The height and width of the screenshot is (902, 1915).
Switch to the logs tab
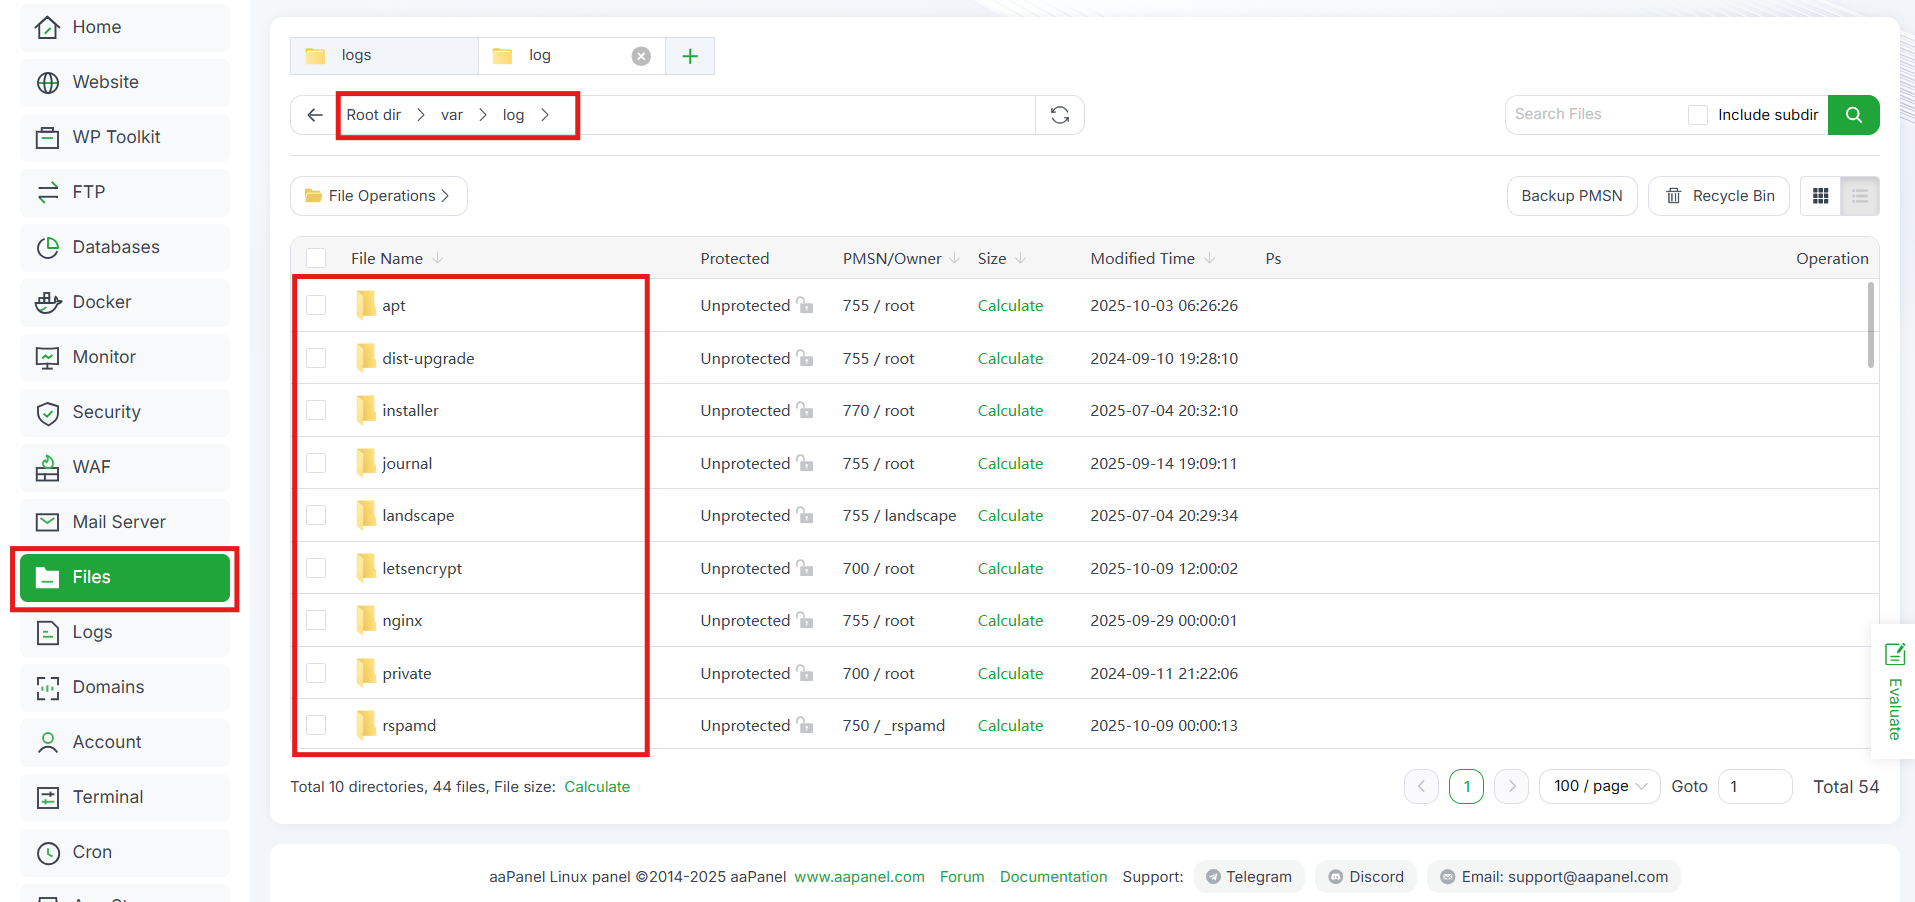[384, 56]
